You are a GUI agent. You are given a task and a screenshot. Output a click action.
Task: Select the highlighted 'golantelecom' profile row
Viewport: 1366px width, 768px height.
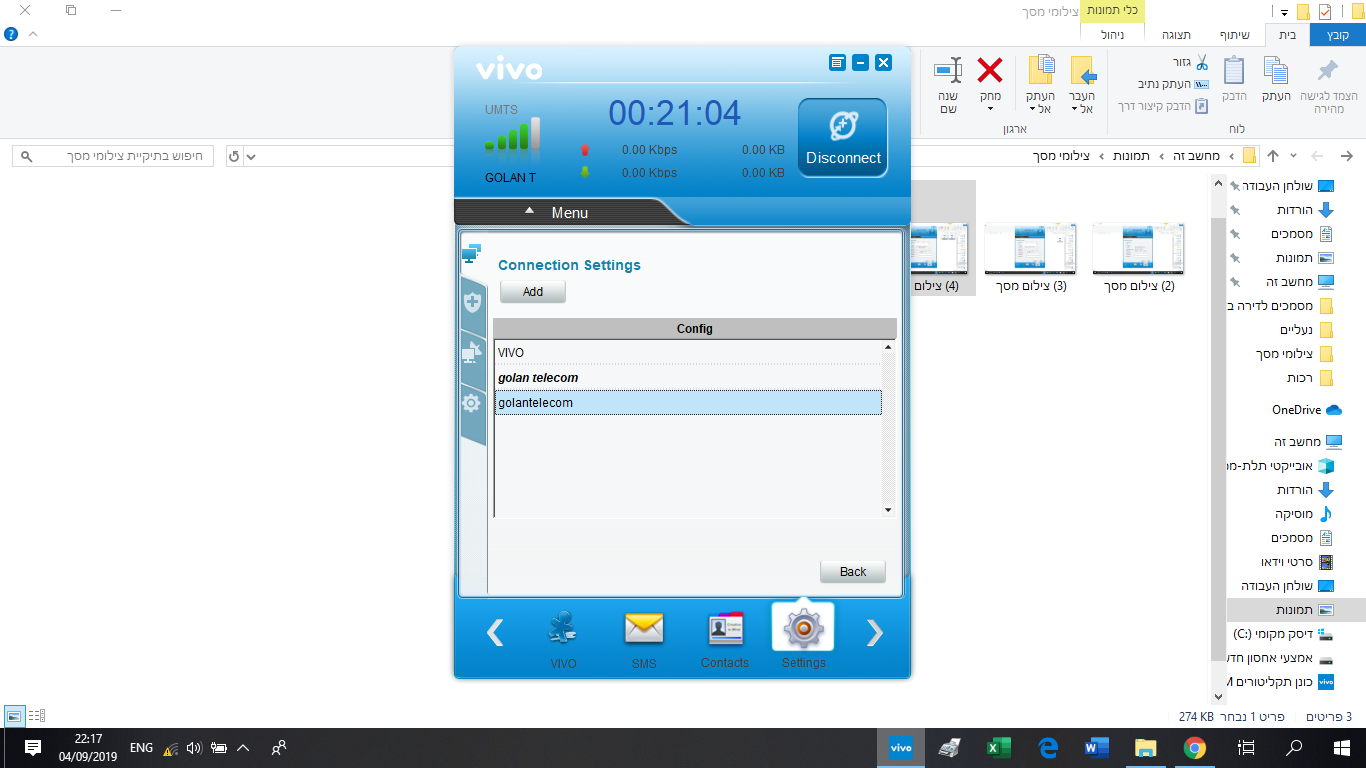click(688, 402)
